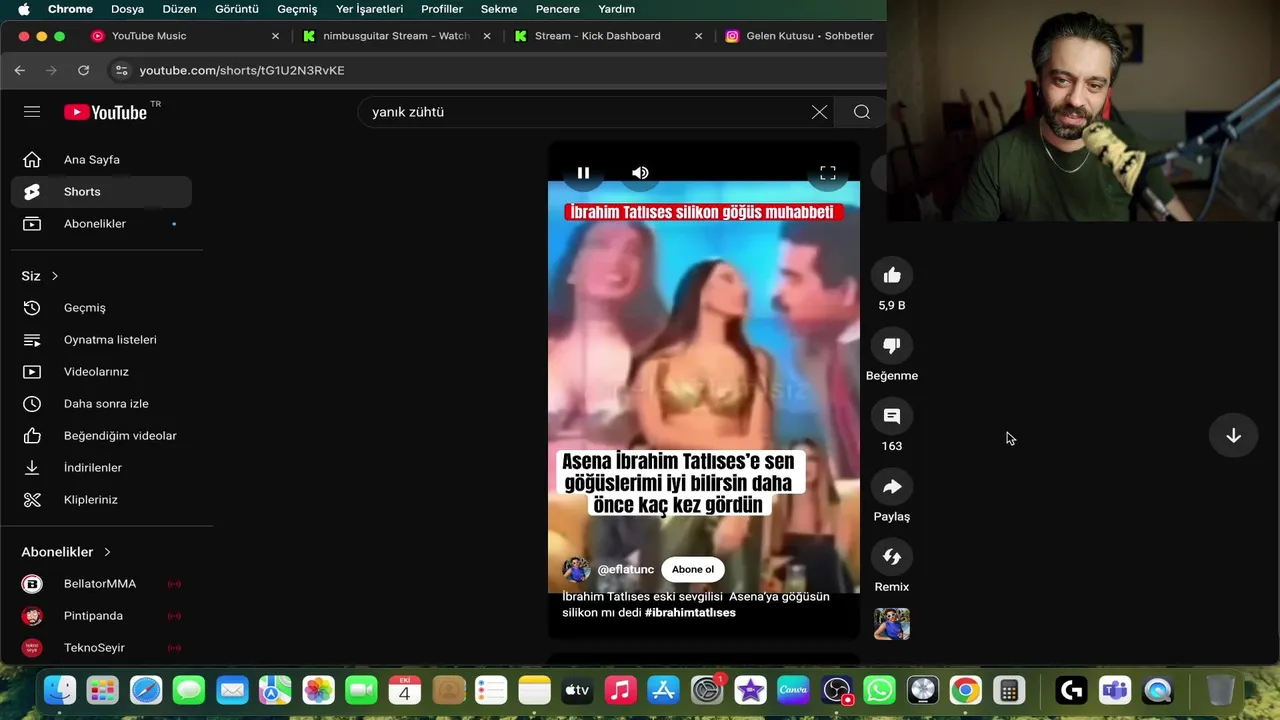
Task: Open the TeknoSeyir subscription
Action: (x=101, y=648)
